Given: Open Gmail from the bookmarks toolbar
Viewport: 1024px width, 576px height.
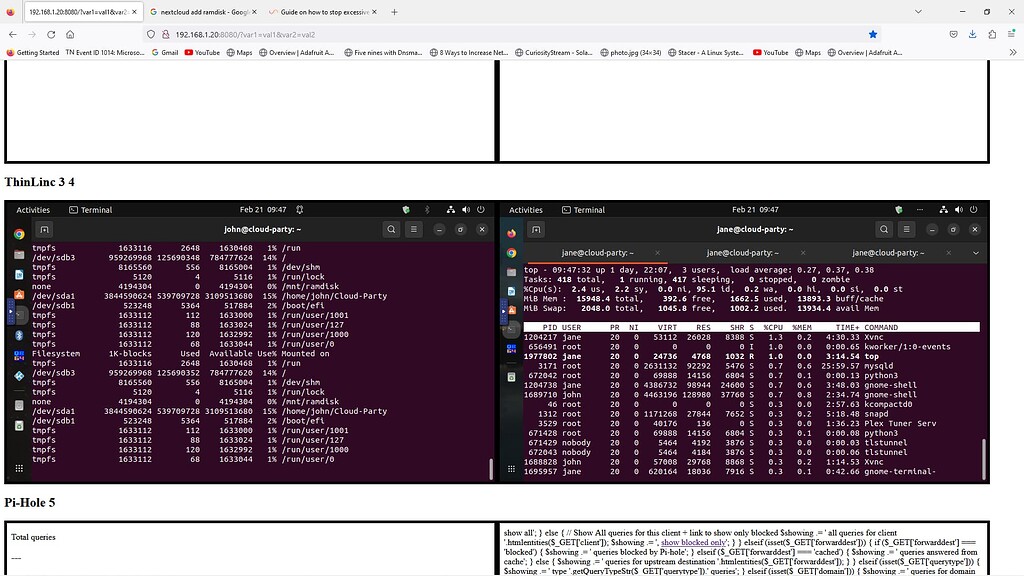Looking at the screenshot, I should tap(169, 53).
